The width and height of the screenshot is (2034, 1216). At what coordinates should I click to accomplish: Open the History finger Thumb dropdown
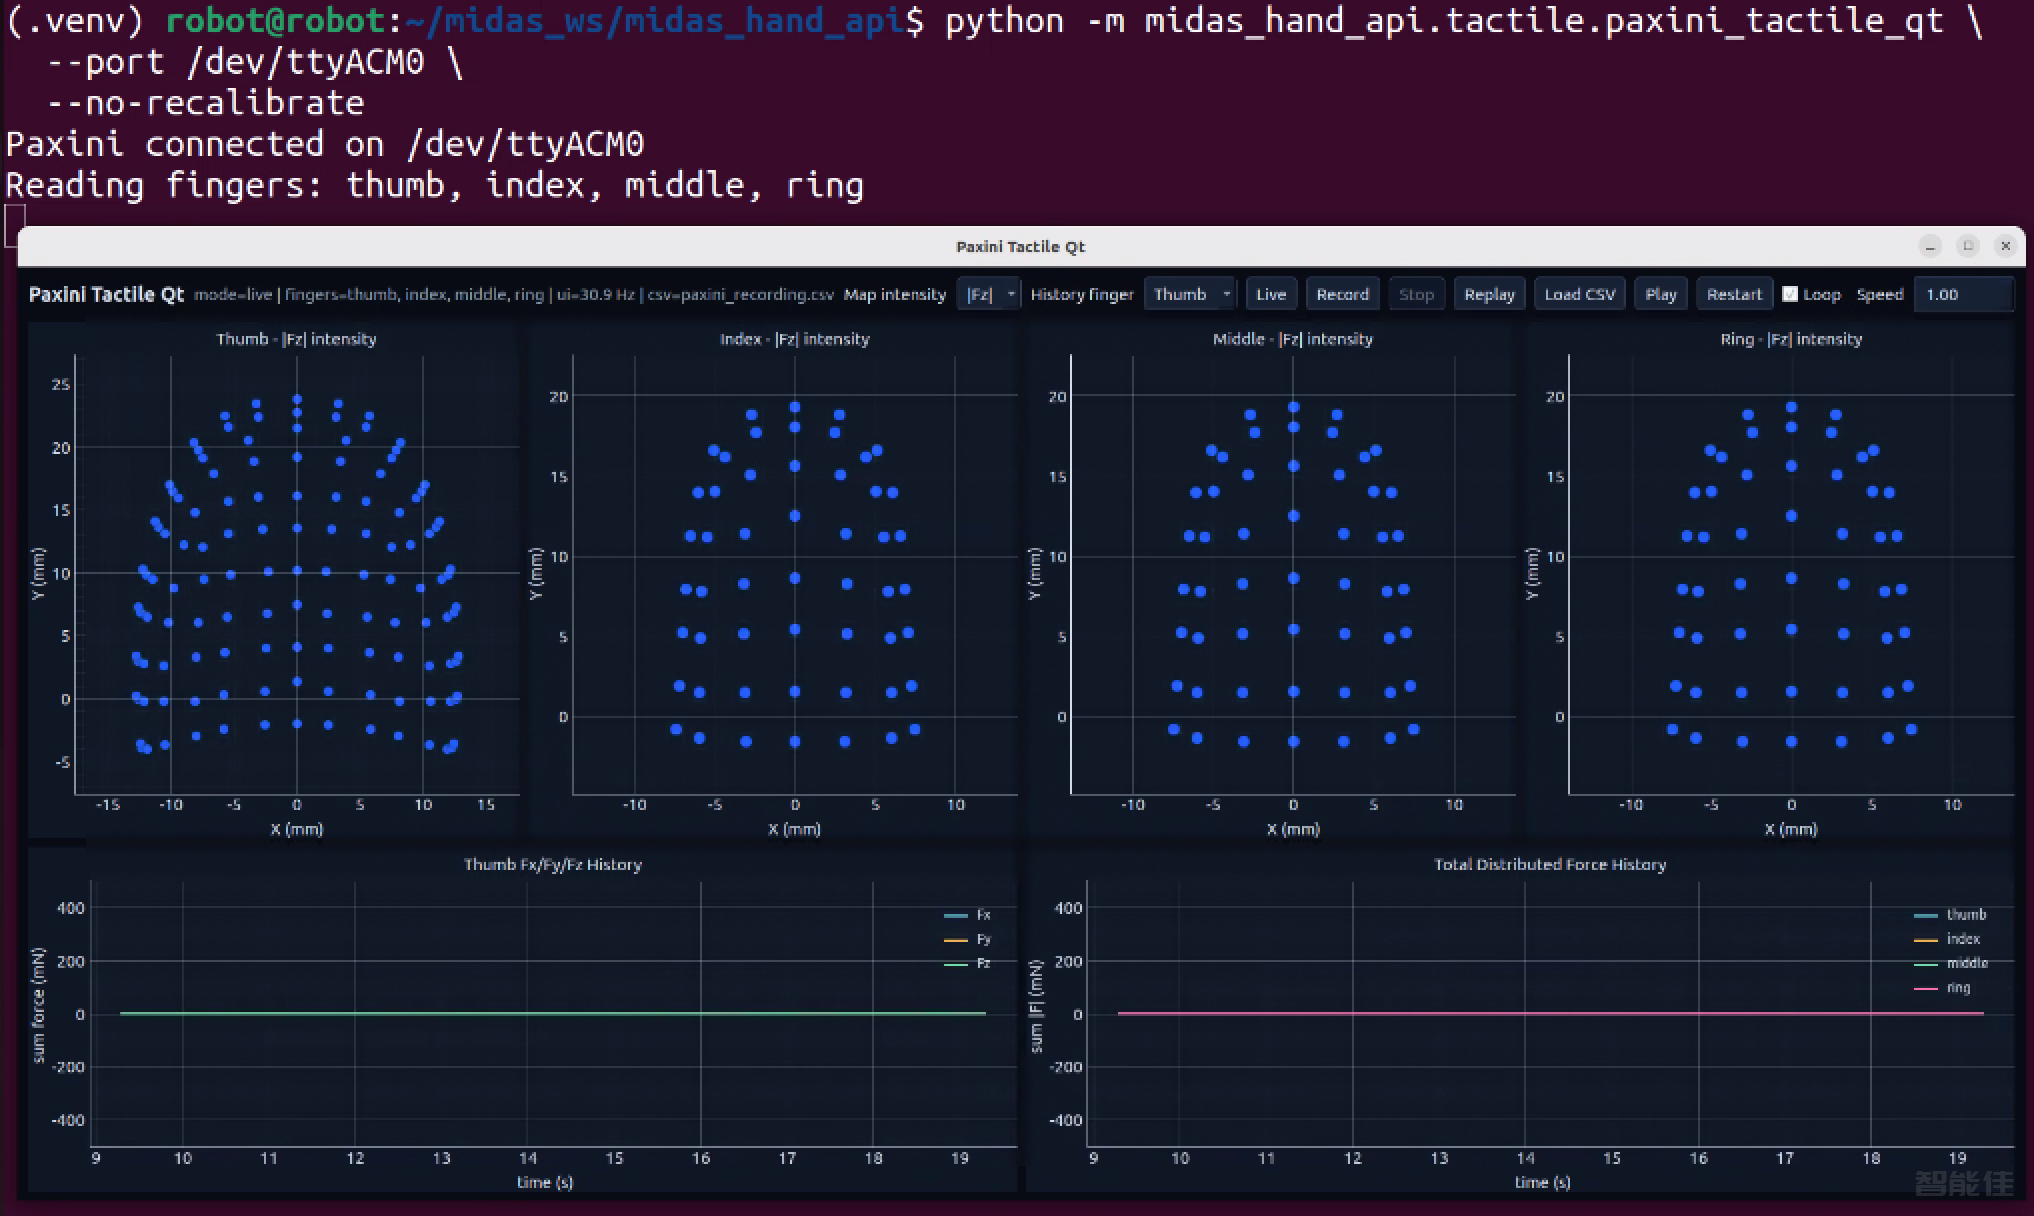[x=1190, y=294]
